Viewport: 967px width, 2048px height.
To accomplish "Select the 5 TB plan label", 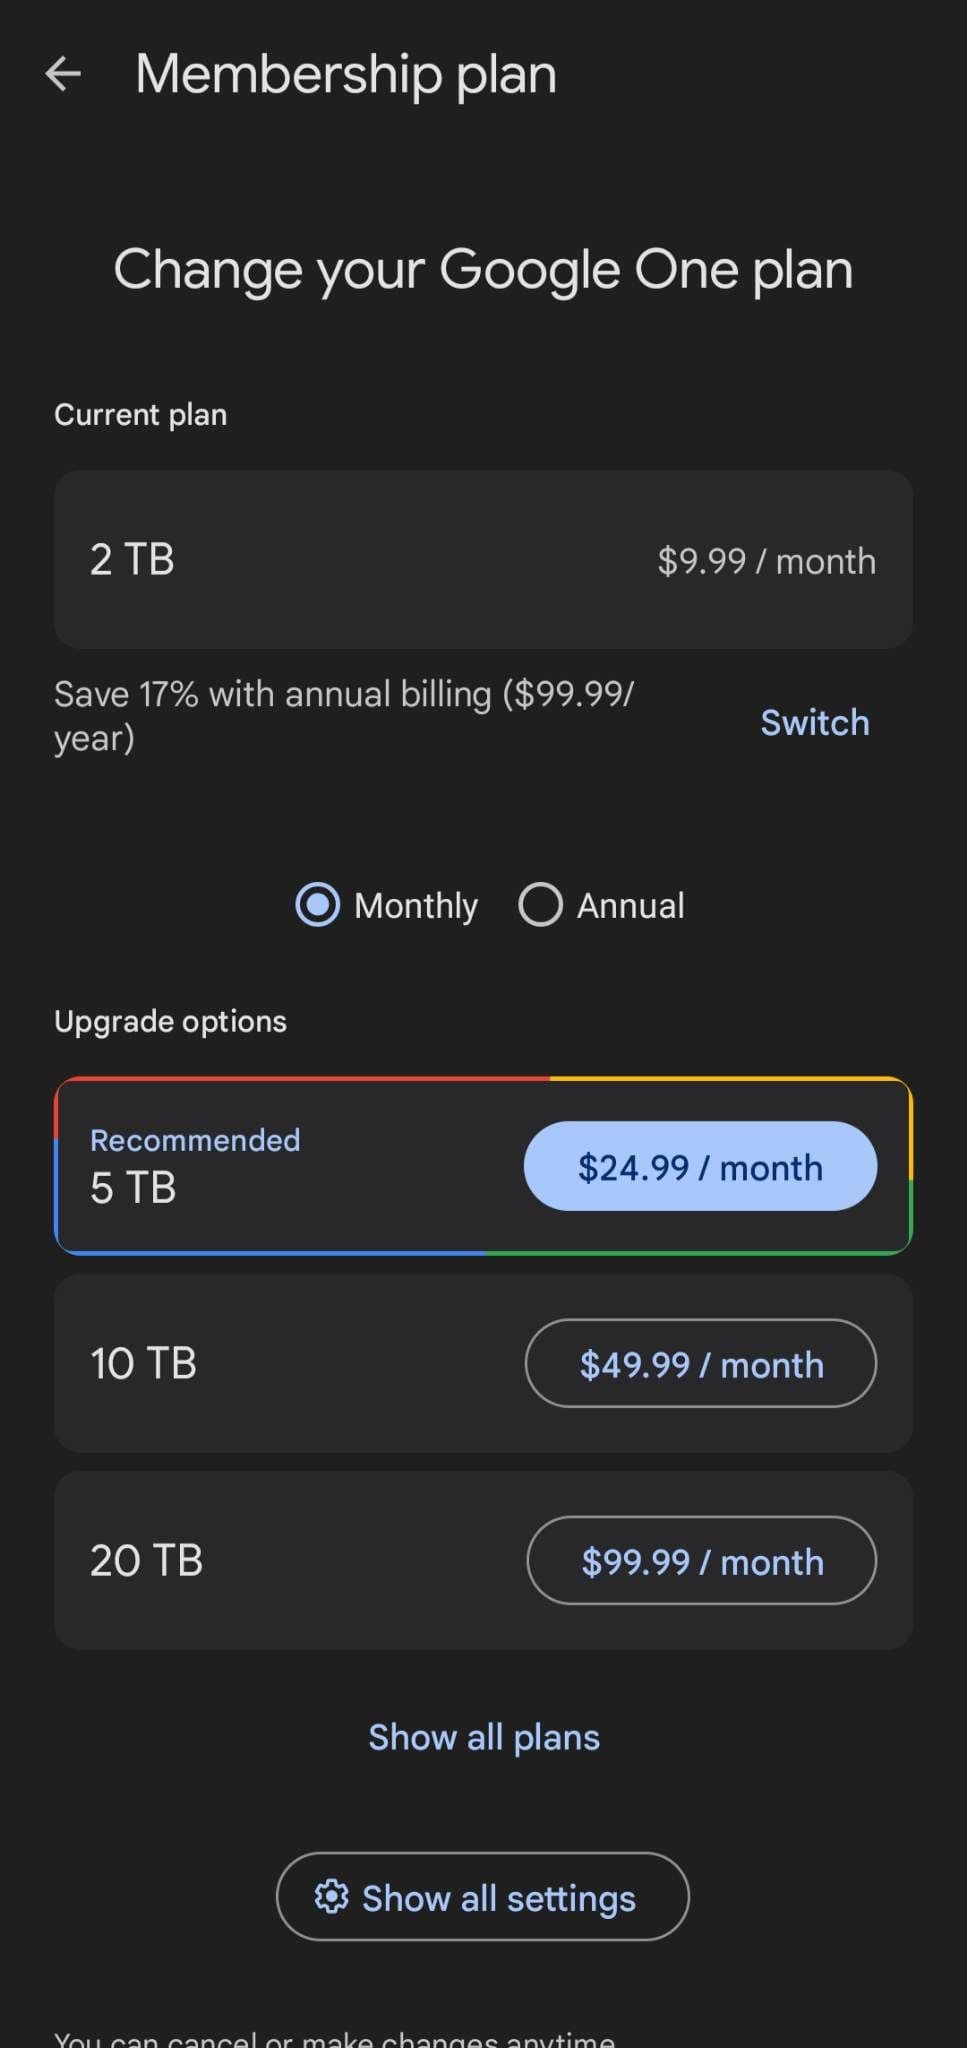I will 133,1188.
